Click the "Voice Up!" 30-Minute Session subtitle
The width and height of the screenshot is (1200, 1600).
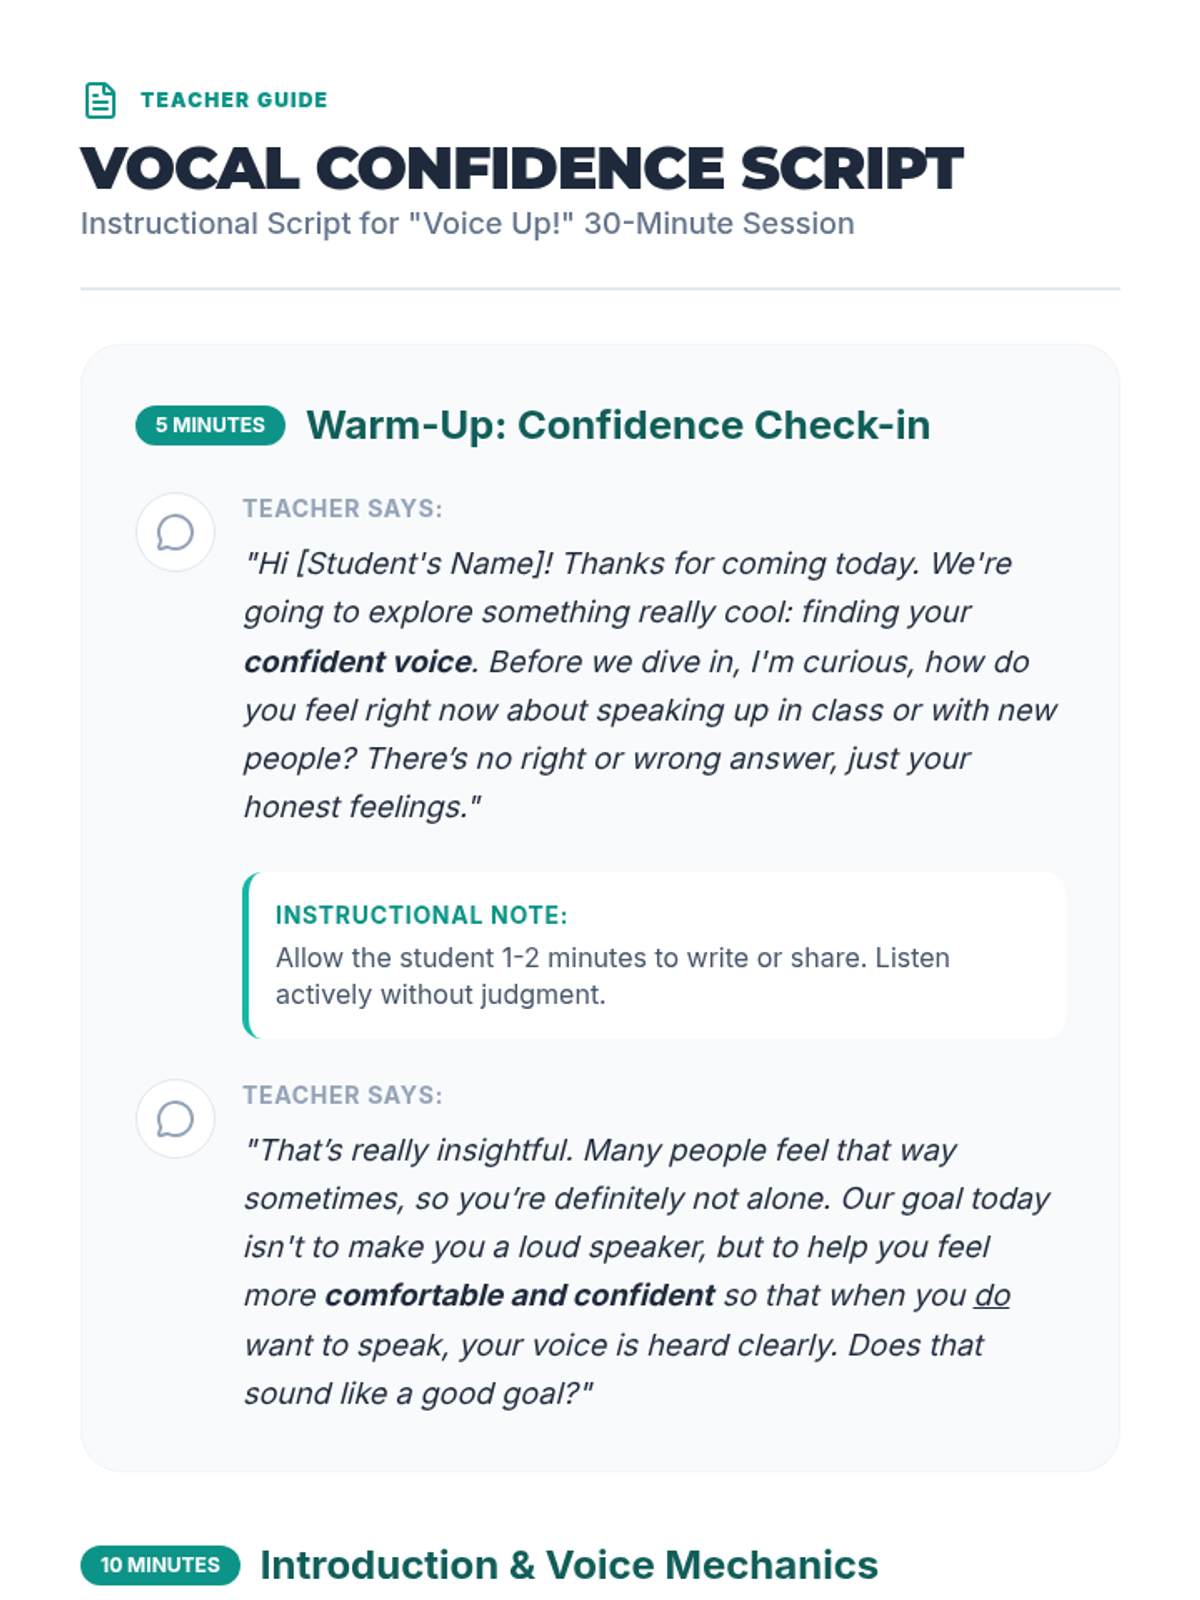point(467,223)
